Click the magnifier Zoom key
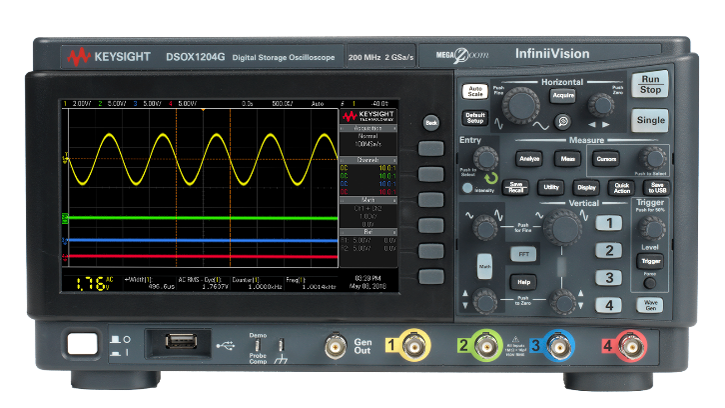 point(563,122)
